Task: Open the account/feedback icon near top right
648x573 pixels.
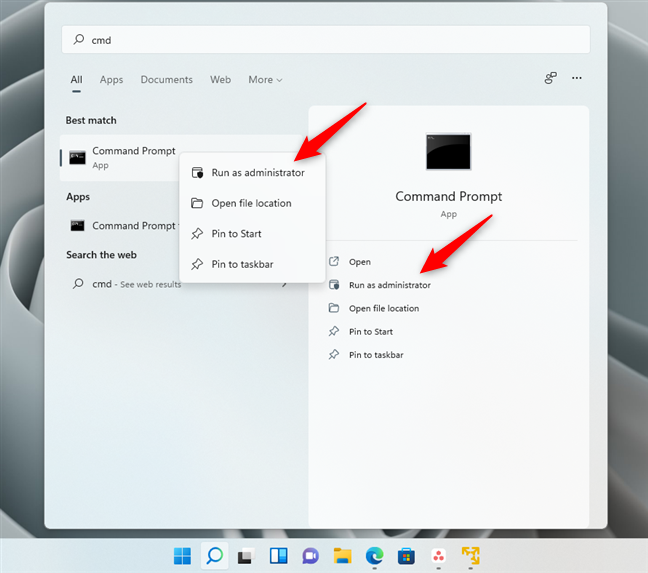Action: click(550, 78)
